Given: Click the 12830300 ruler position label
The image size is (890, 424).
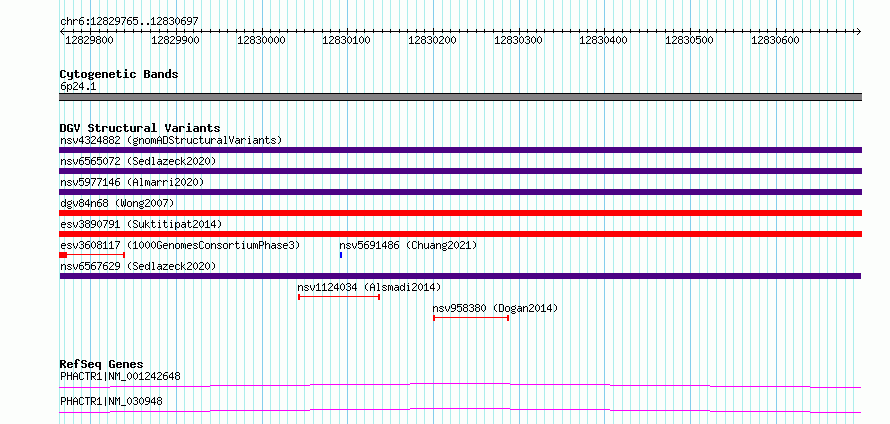Looking at the screenshot, I should click(518, 40).
